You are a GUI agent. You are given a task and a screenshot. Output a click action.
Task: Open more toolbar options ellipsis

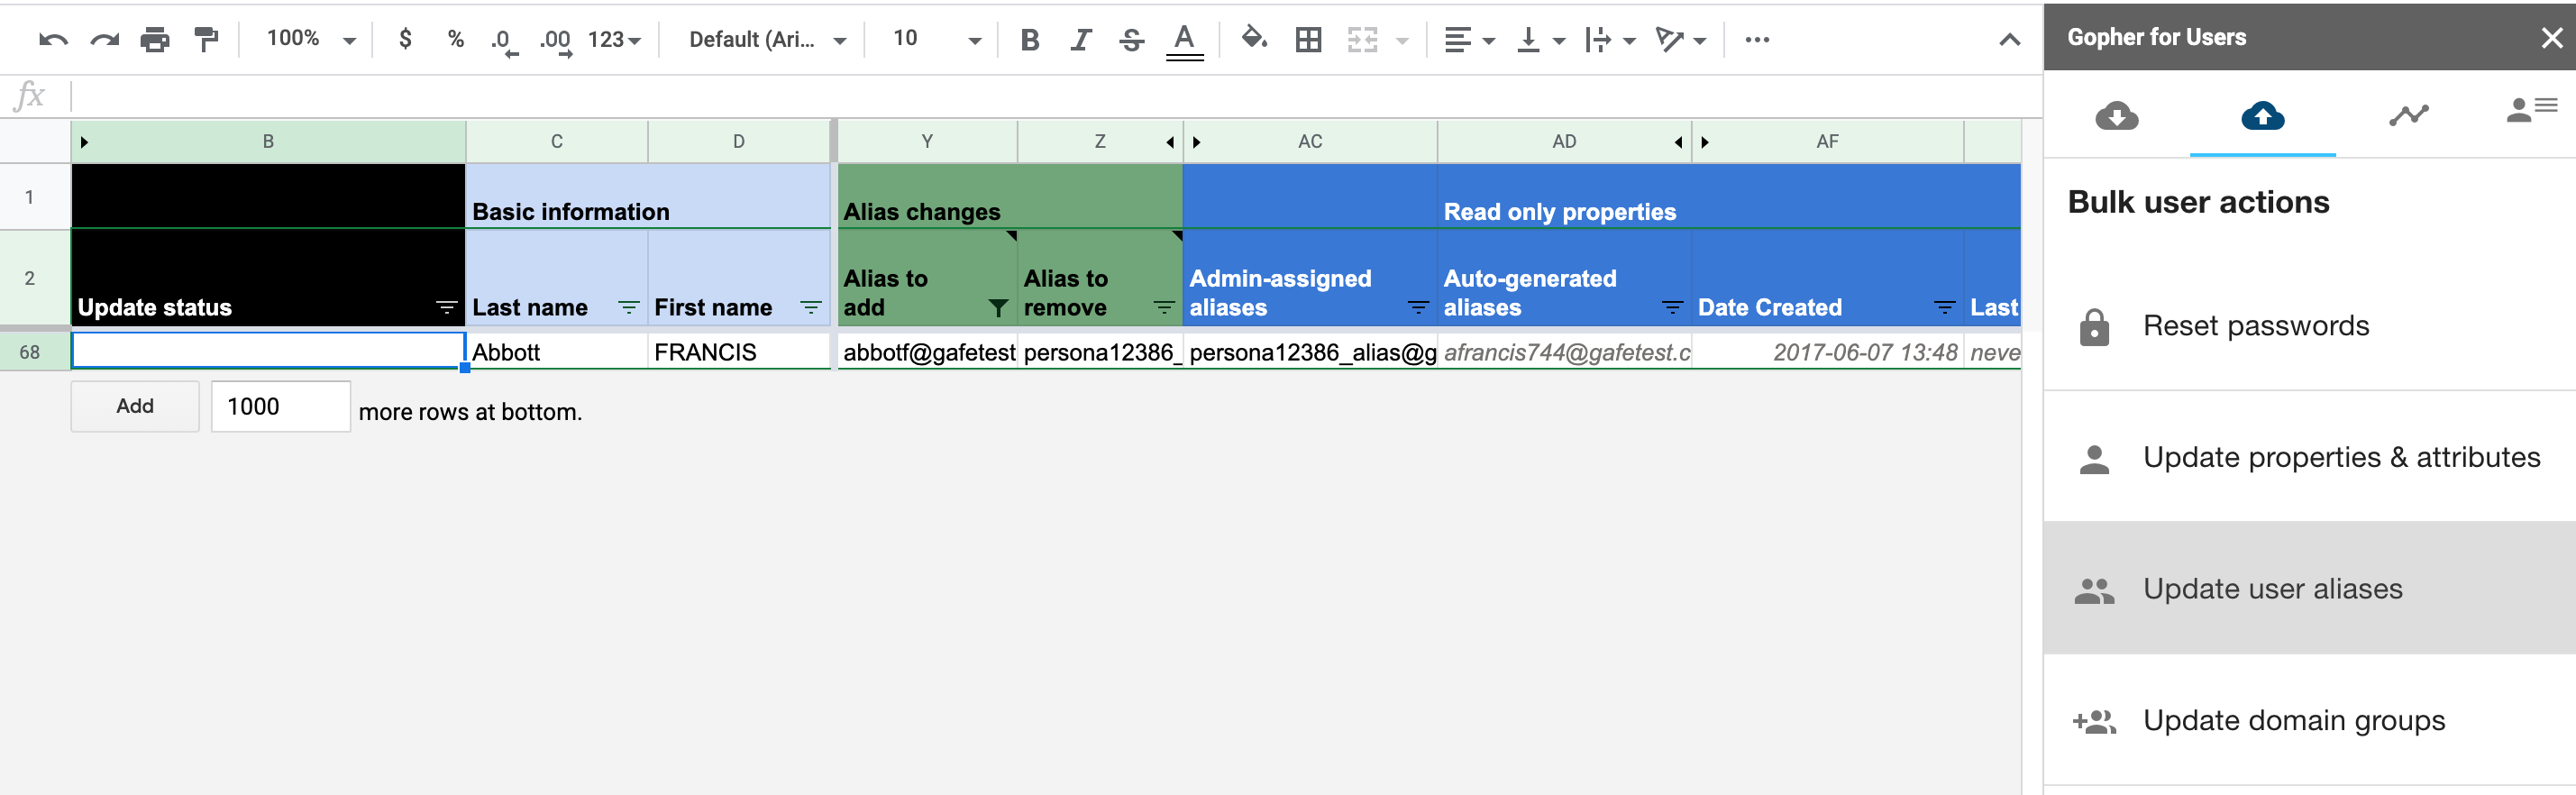1757,40
